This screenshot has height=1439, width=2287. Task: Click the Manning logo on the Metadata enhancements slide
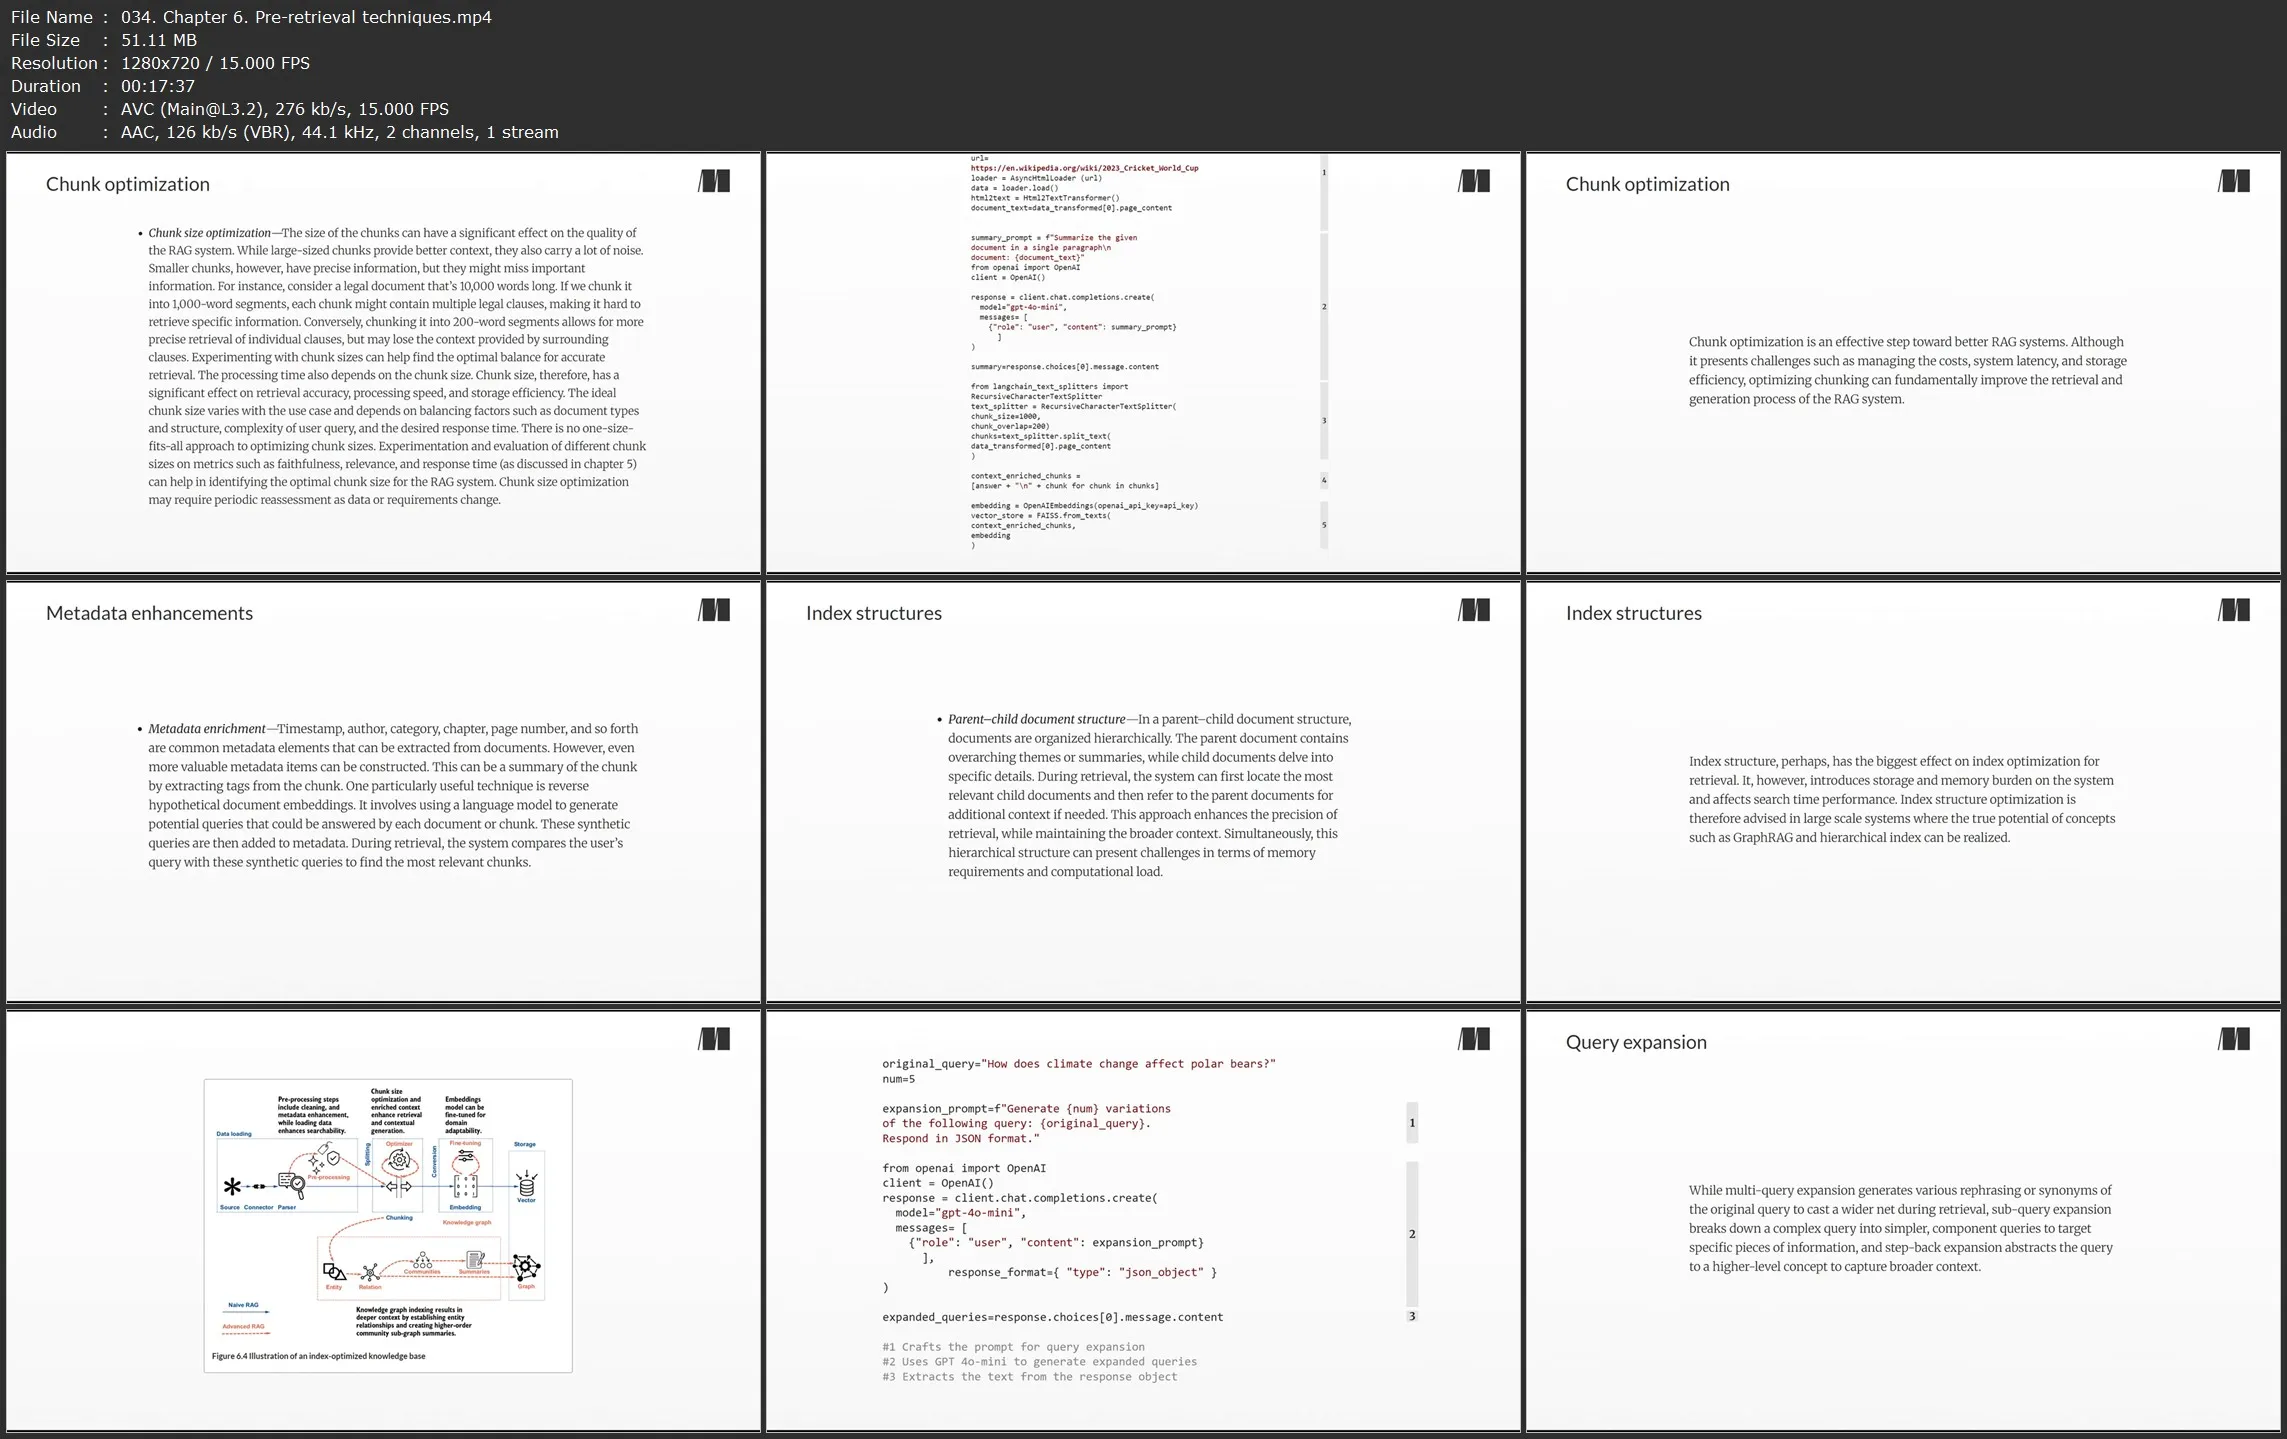714,610
